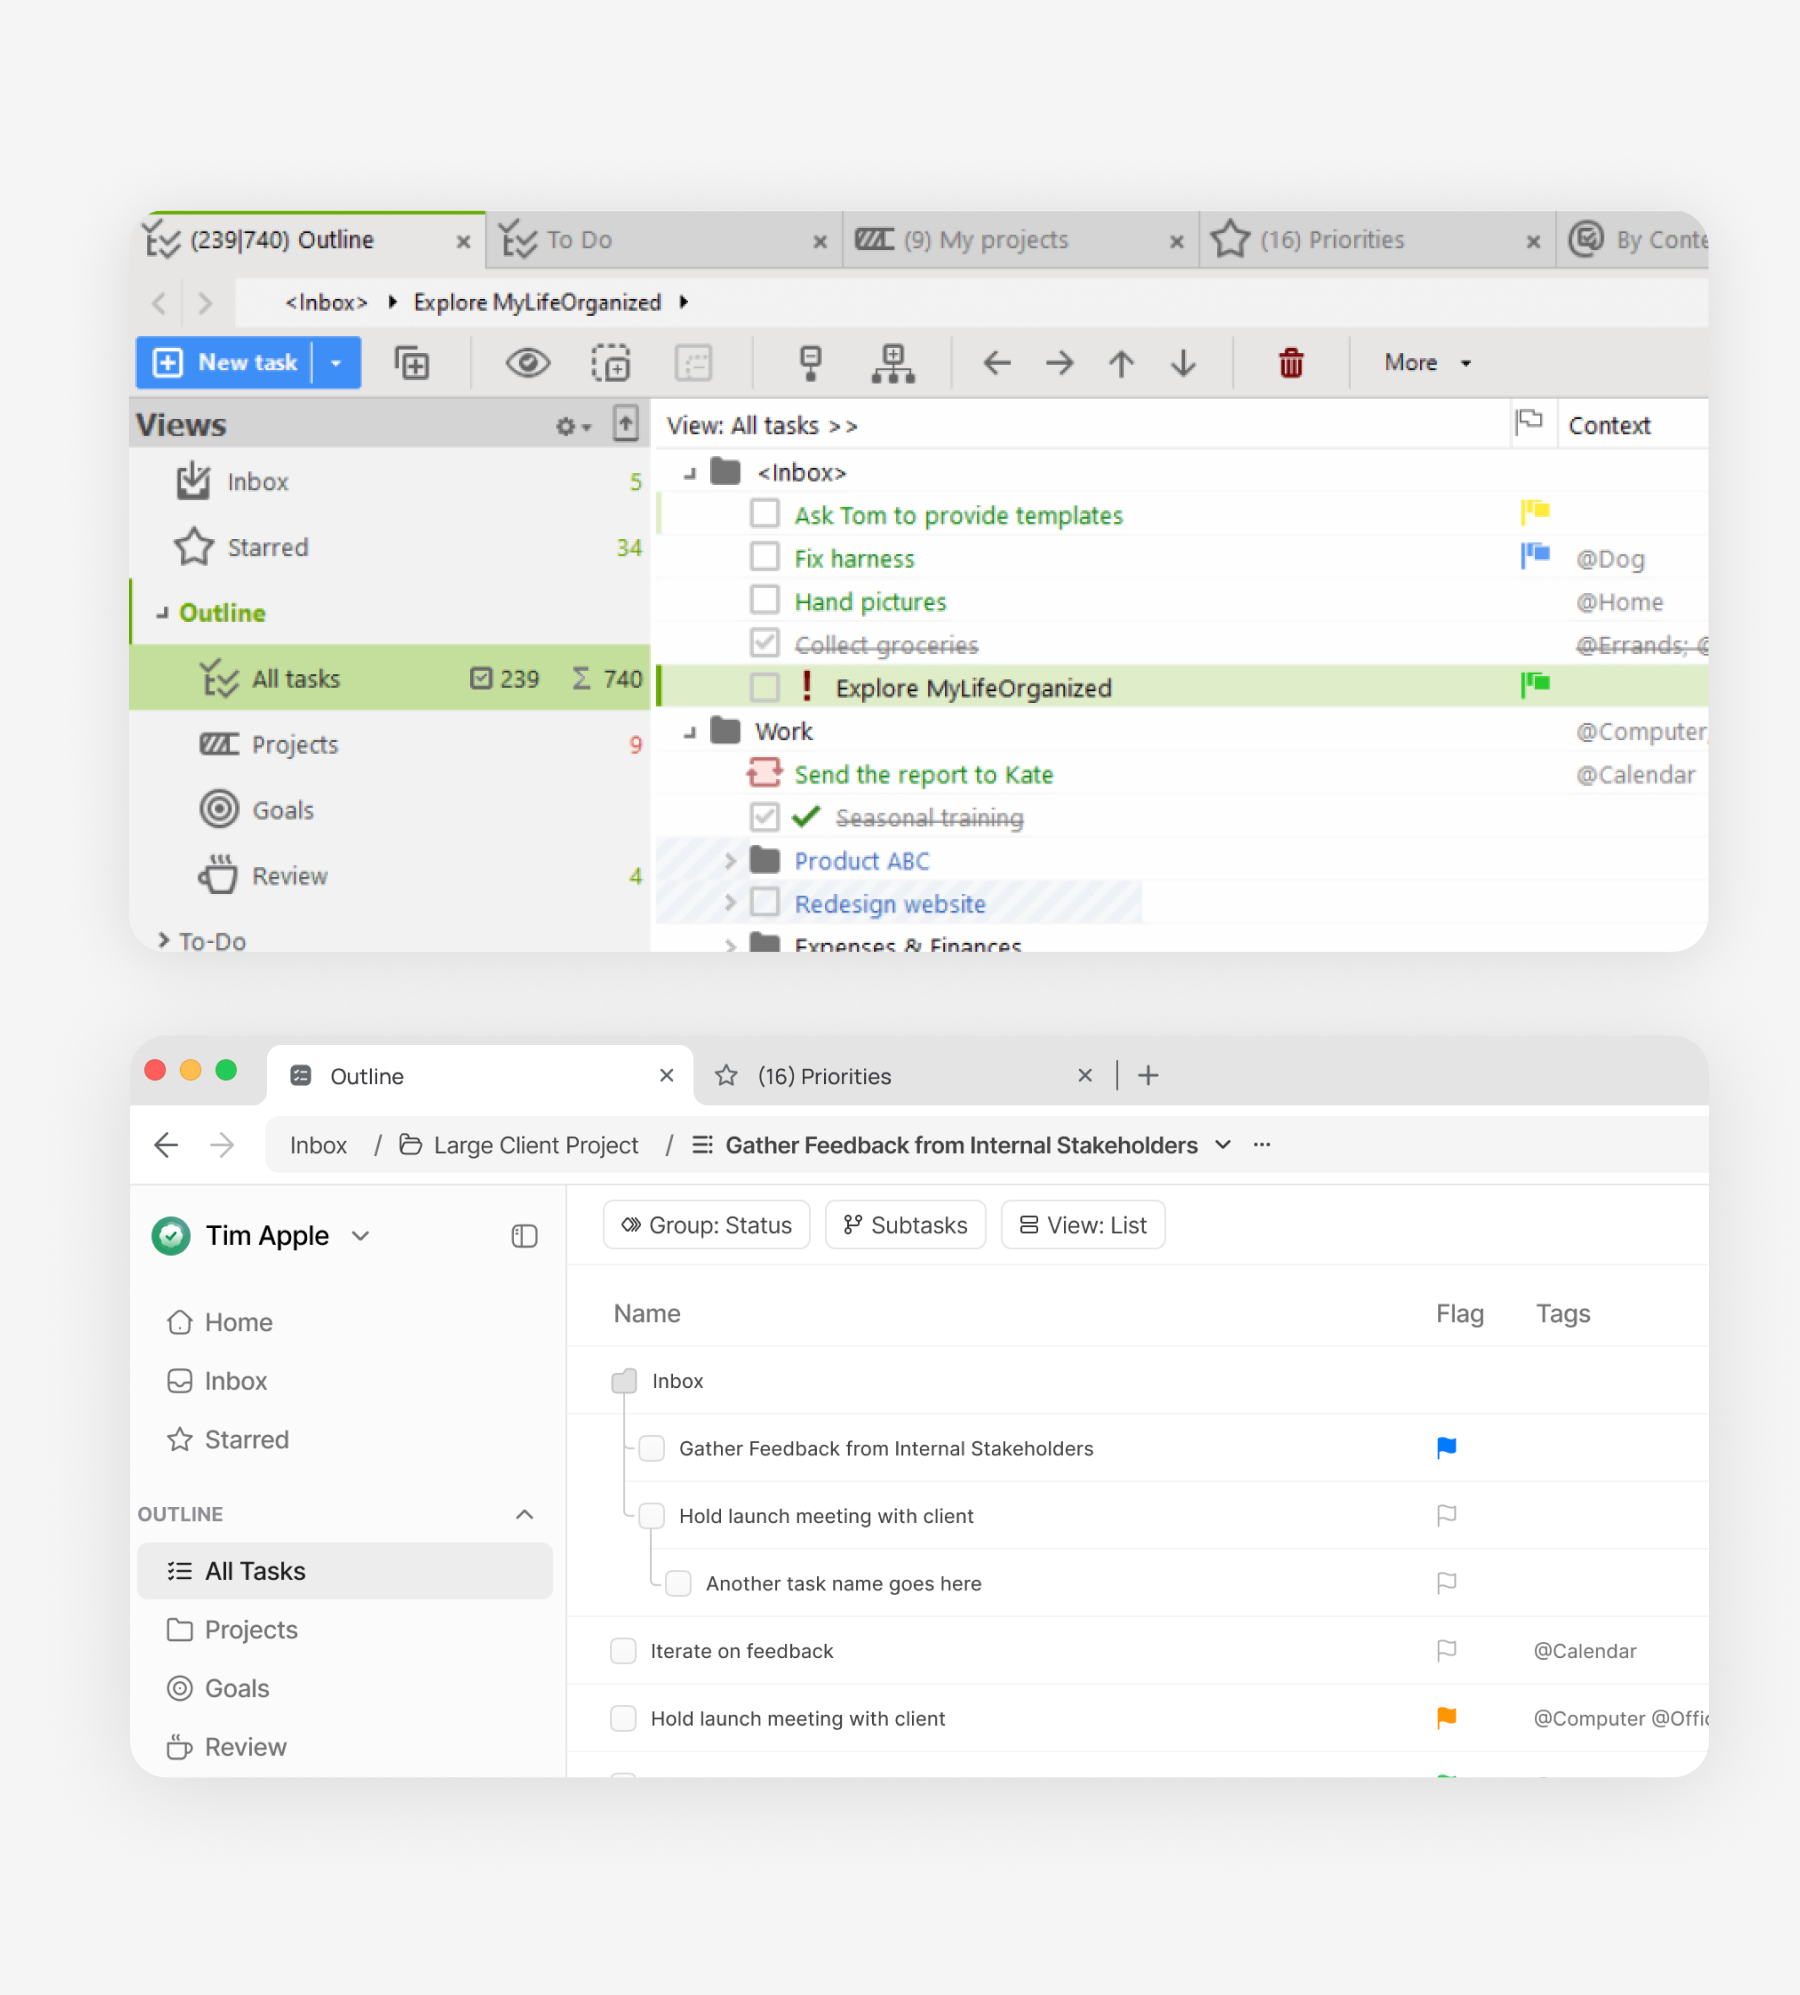Image resolution: width=1800 pixels, height=1995 pixels.
Task: Click the Group: Status button
Action: point(707,1225)
